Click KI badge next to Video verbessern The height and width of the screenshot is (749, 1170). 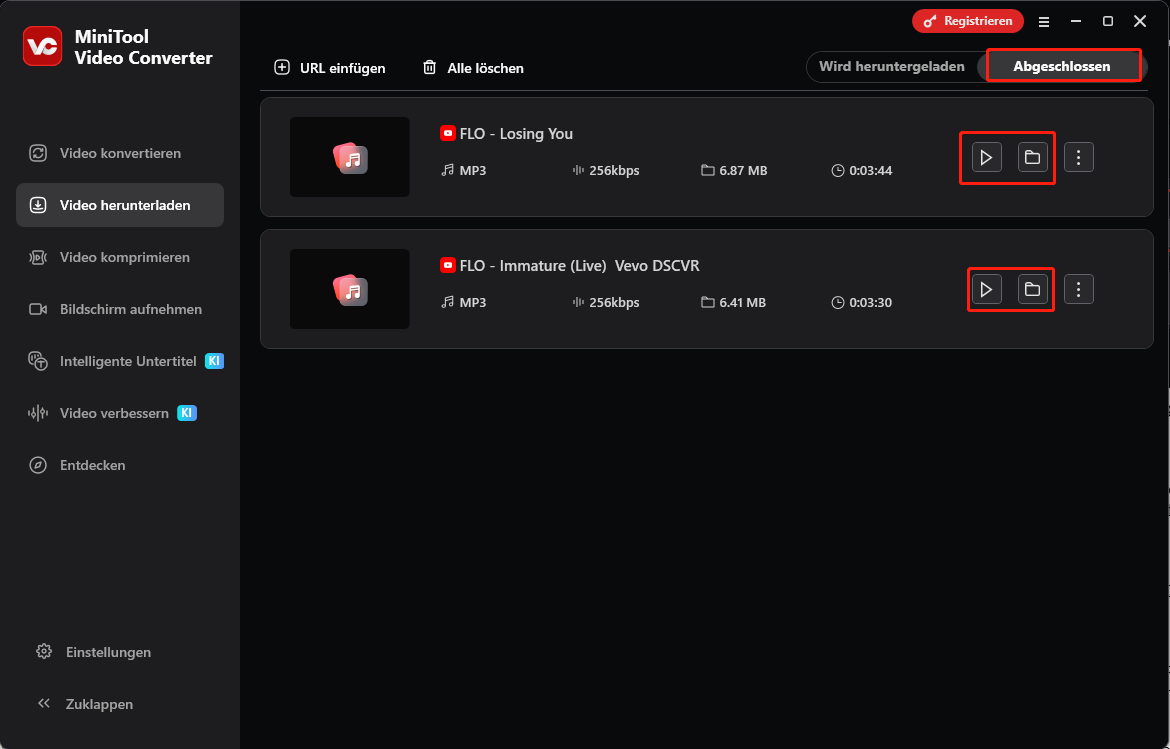pos(187,413)
